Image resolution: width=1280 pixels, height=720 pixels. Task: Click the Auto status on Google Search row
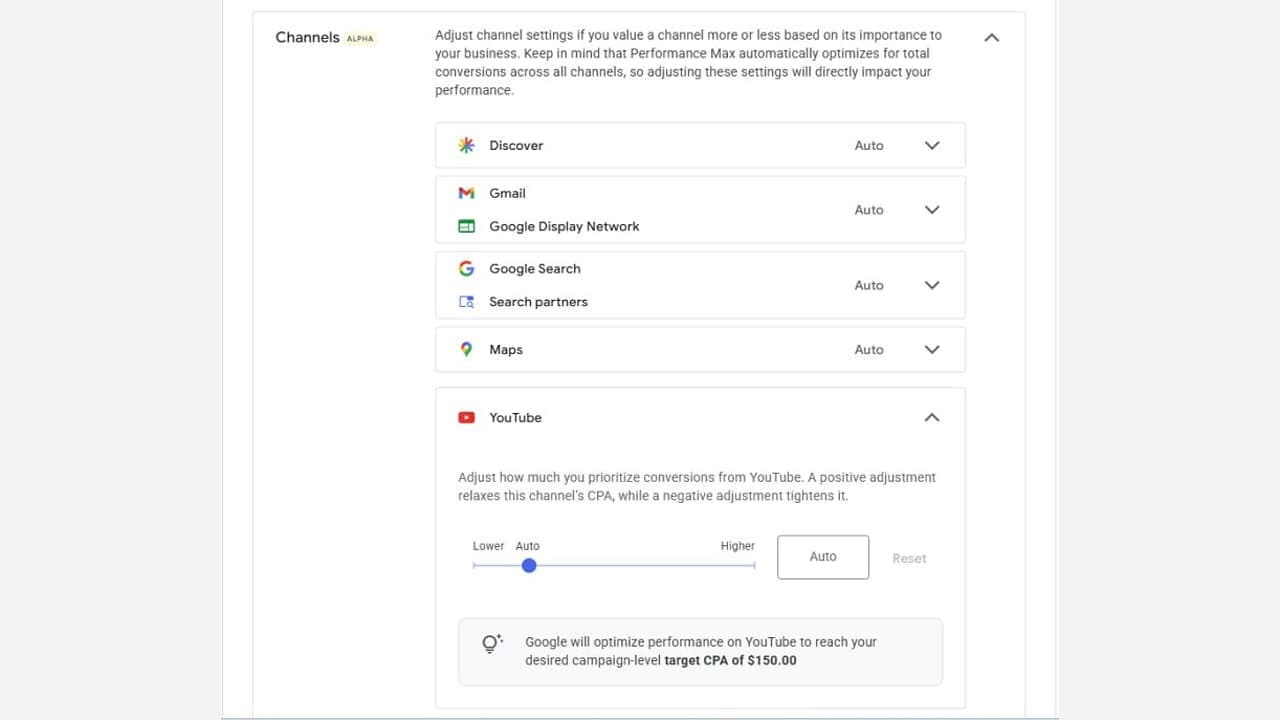tap(869, 285)
